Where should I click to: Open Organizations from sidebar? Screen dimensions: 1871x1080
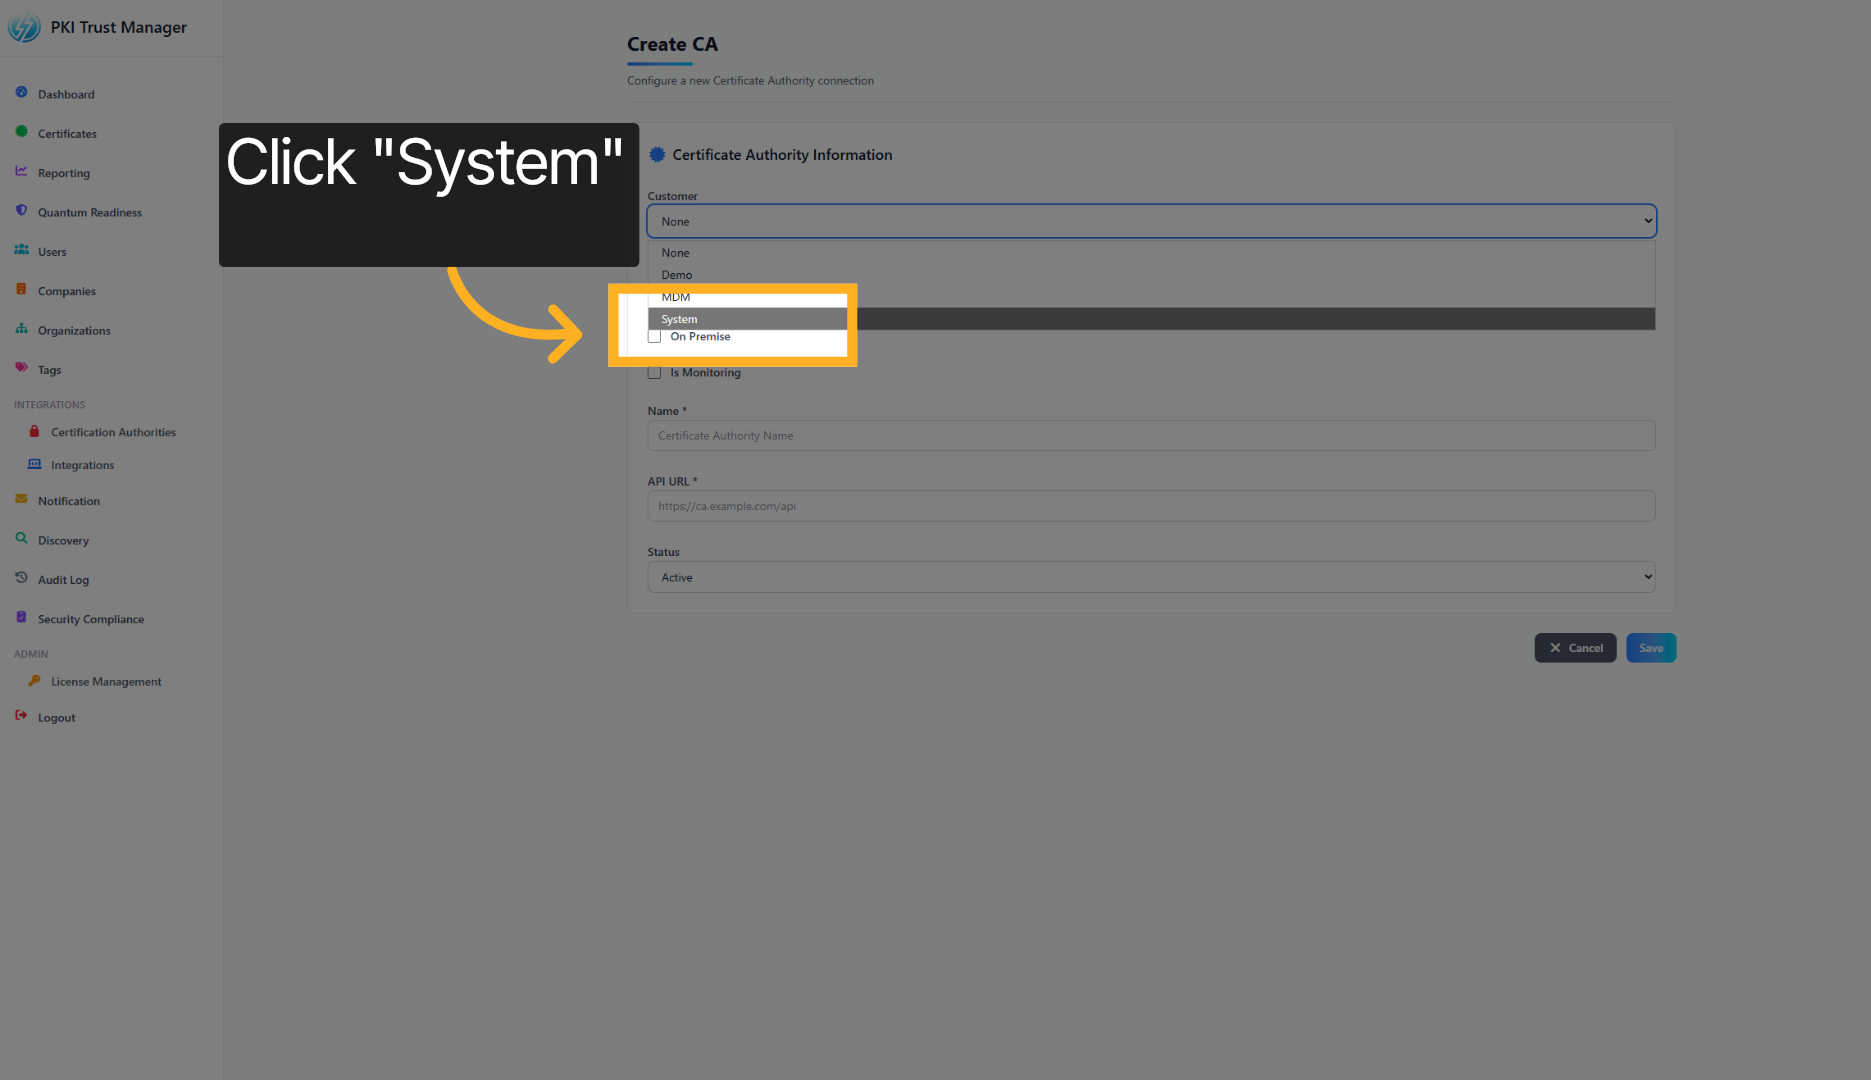[74, 330]
